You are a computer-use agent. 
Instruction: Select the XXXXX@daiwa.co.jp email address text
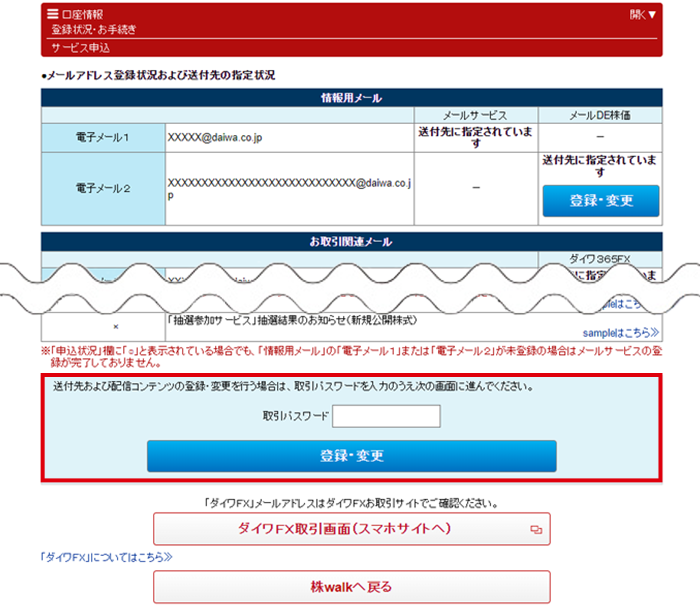click(215, 138)
